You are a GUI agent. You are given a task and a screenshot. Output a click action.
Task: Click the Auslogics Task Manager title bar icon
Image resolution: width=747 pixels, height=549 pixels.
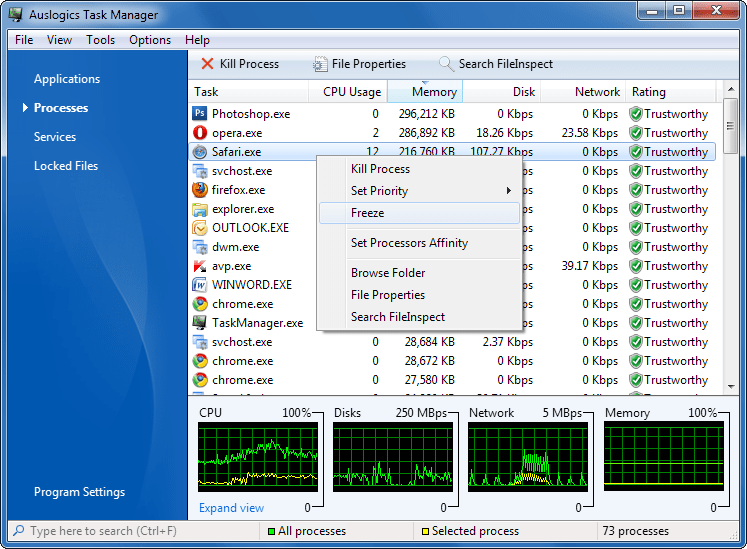(15, 14)
